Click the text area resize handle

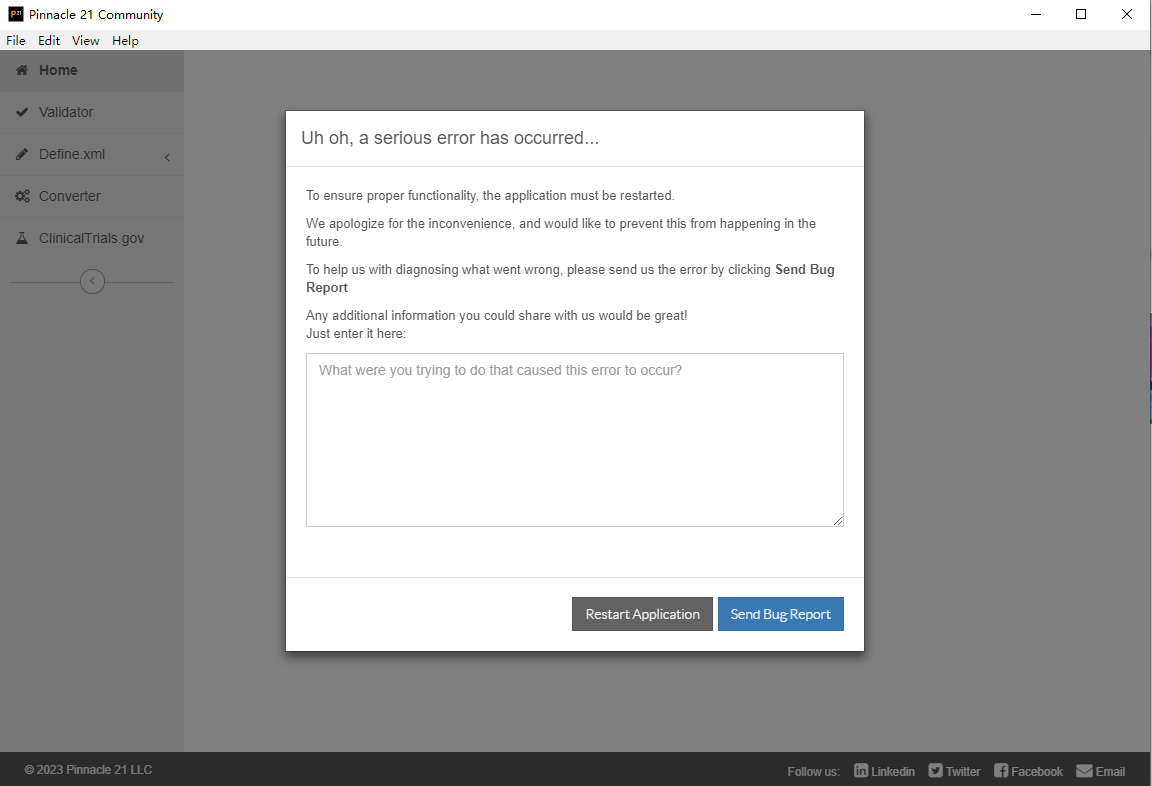tap(838, 521)
